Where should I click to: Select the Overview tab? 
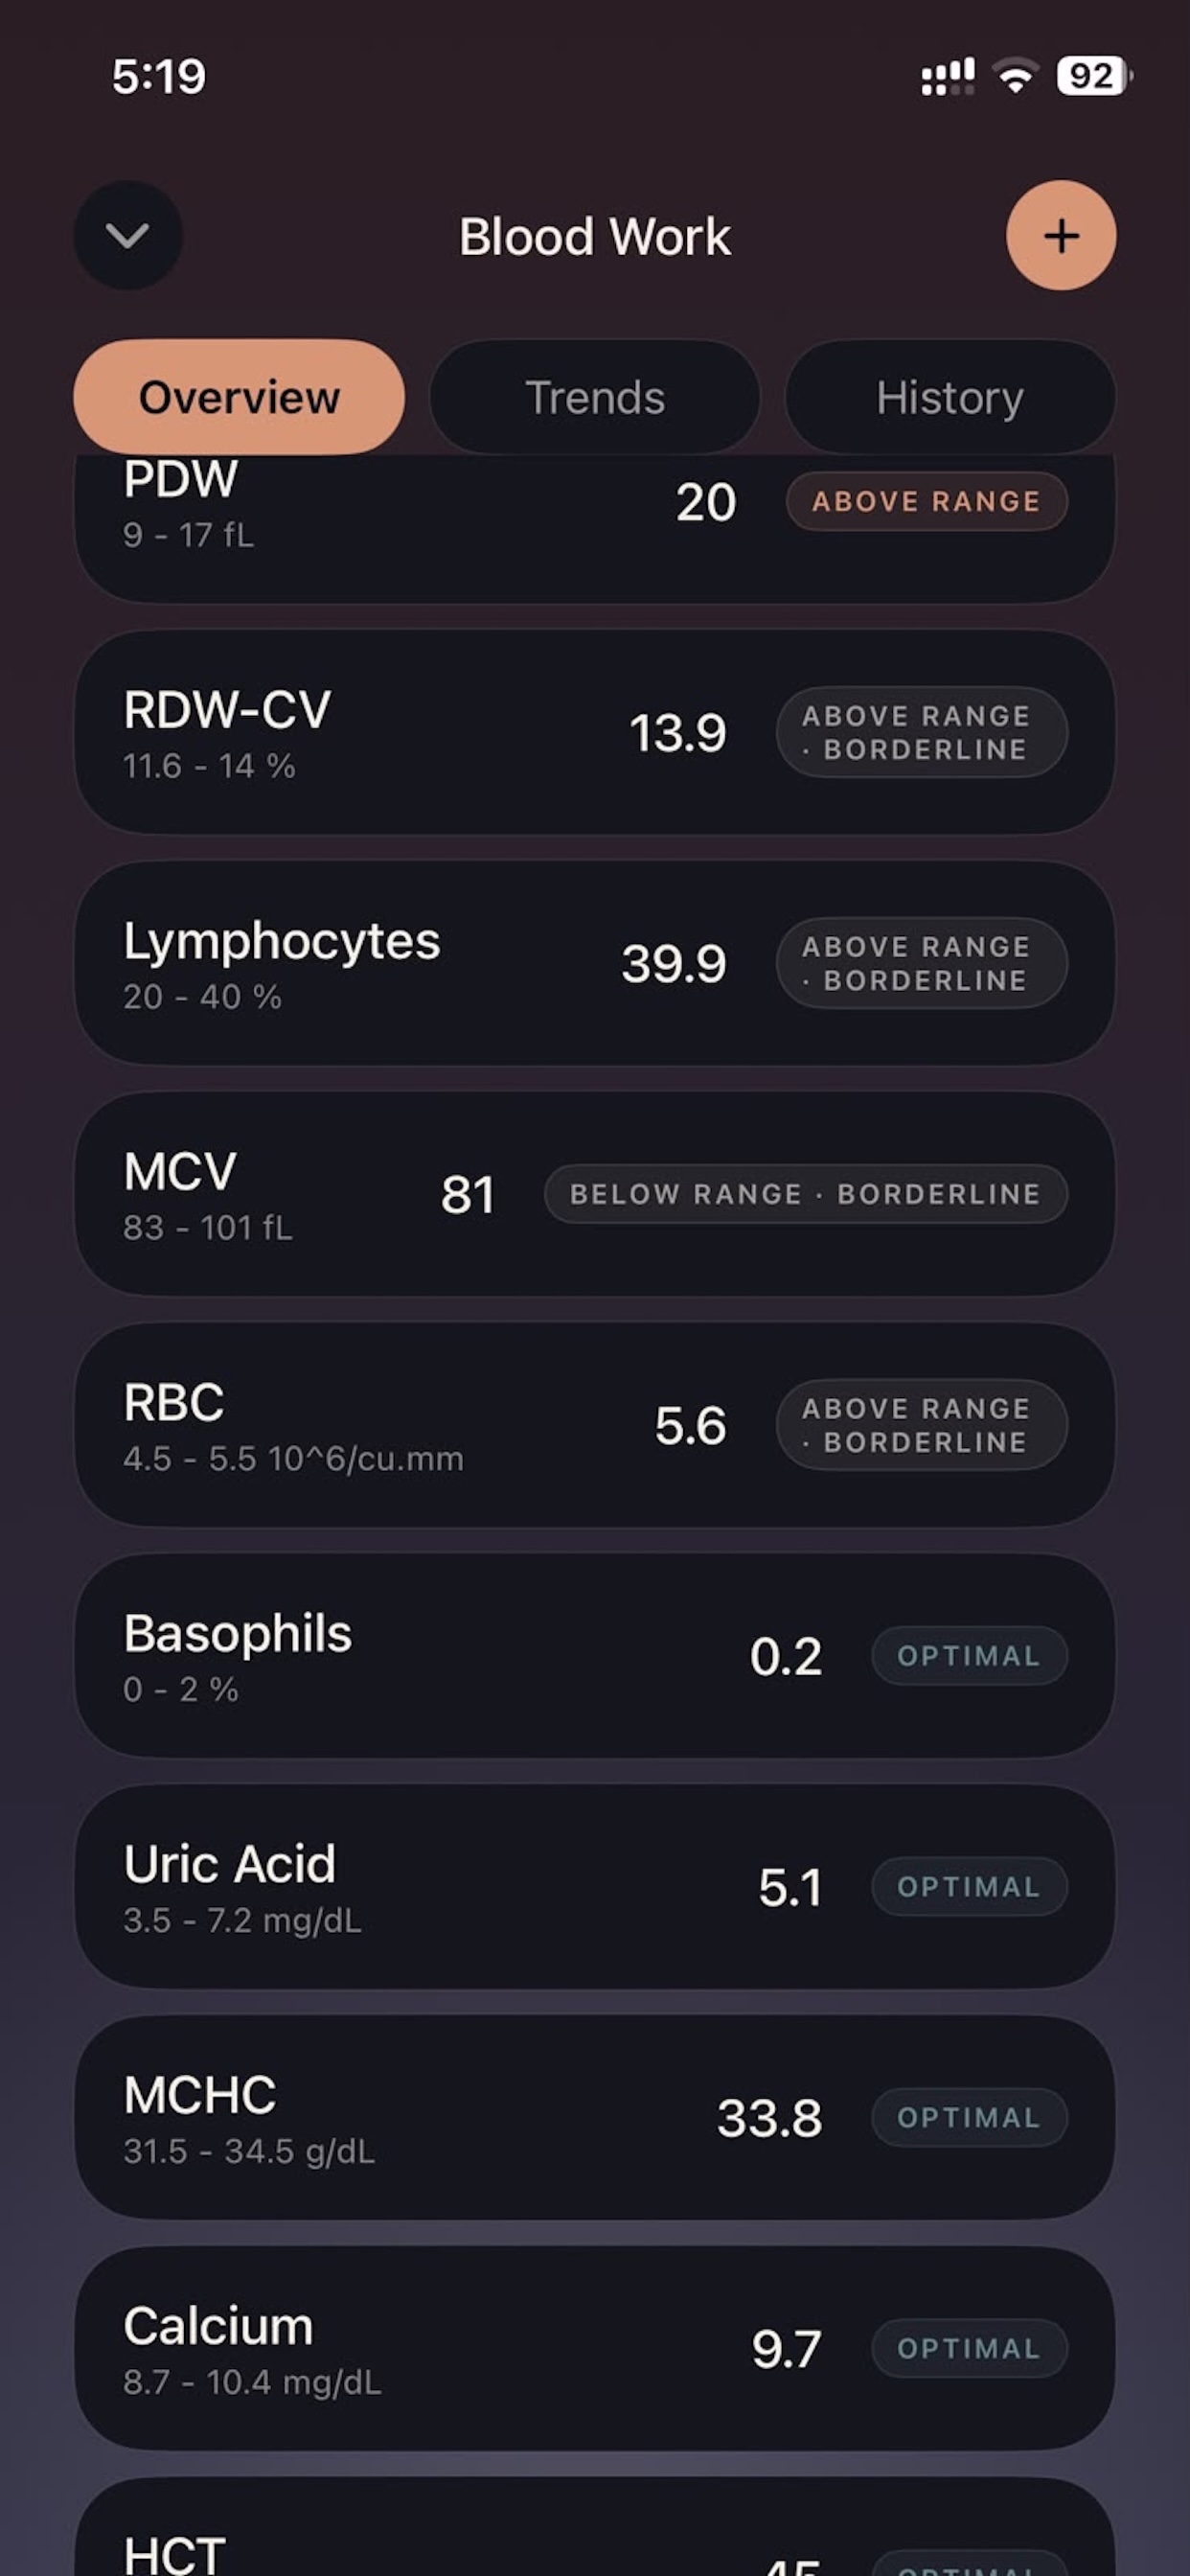(239, 397)
